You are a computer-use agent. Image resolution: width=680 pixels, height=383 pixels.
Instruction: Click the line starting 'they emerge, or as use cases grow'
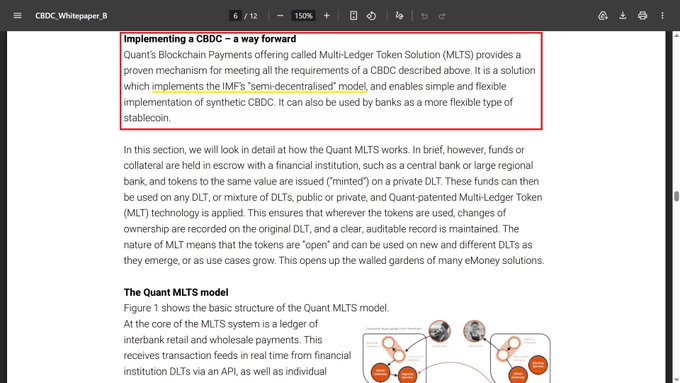tap(333, 261)
